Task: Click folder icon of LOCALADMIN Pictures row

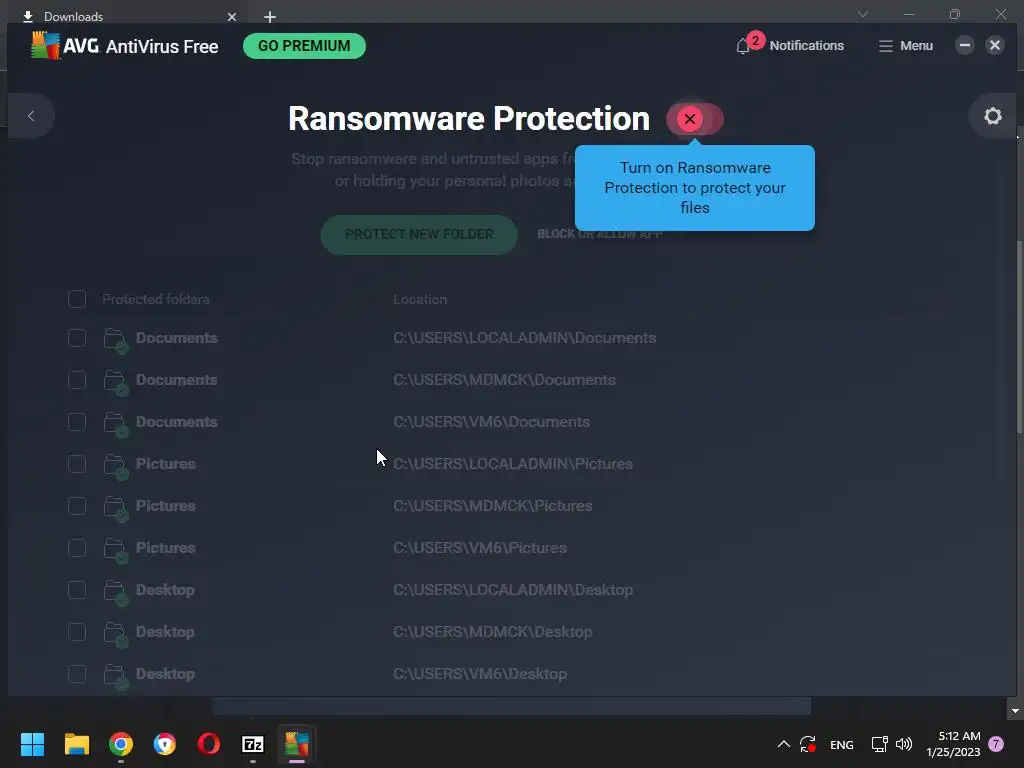Action: pos(116,466)
